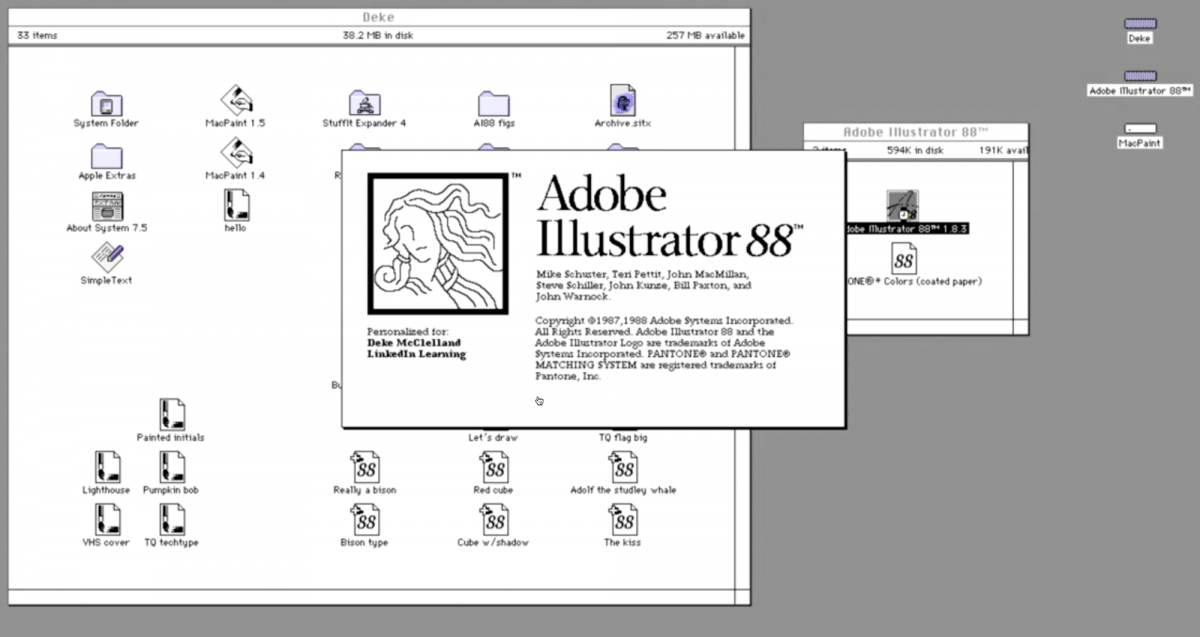Select the MacPaint 1.5 application icon
The width and height of the screenshot is (1200, 637).
pos(235,100)
